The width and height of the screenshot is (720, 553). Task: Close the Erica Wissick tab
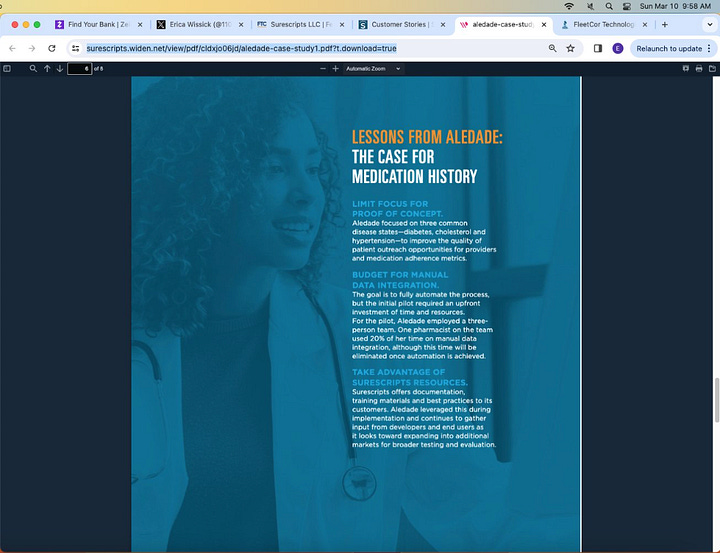[x=241, y=25]
